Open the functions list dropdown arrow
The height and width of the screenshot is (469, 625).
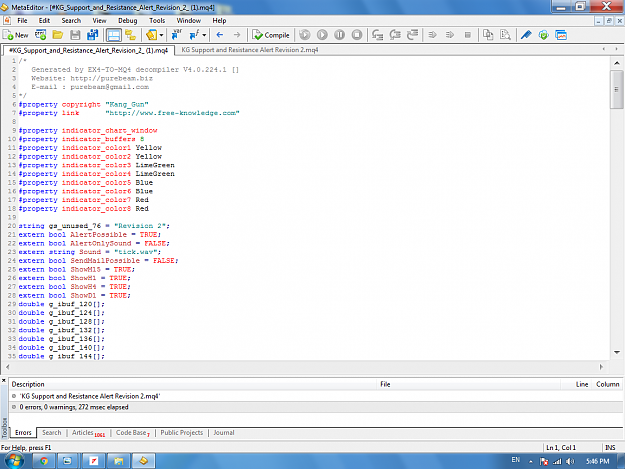[x=204, y=35]
